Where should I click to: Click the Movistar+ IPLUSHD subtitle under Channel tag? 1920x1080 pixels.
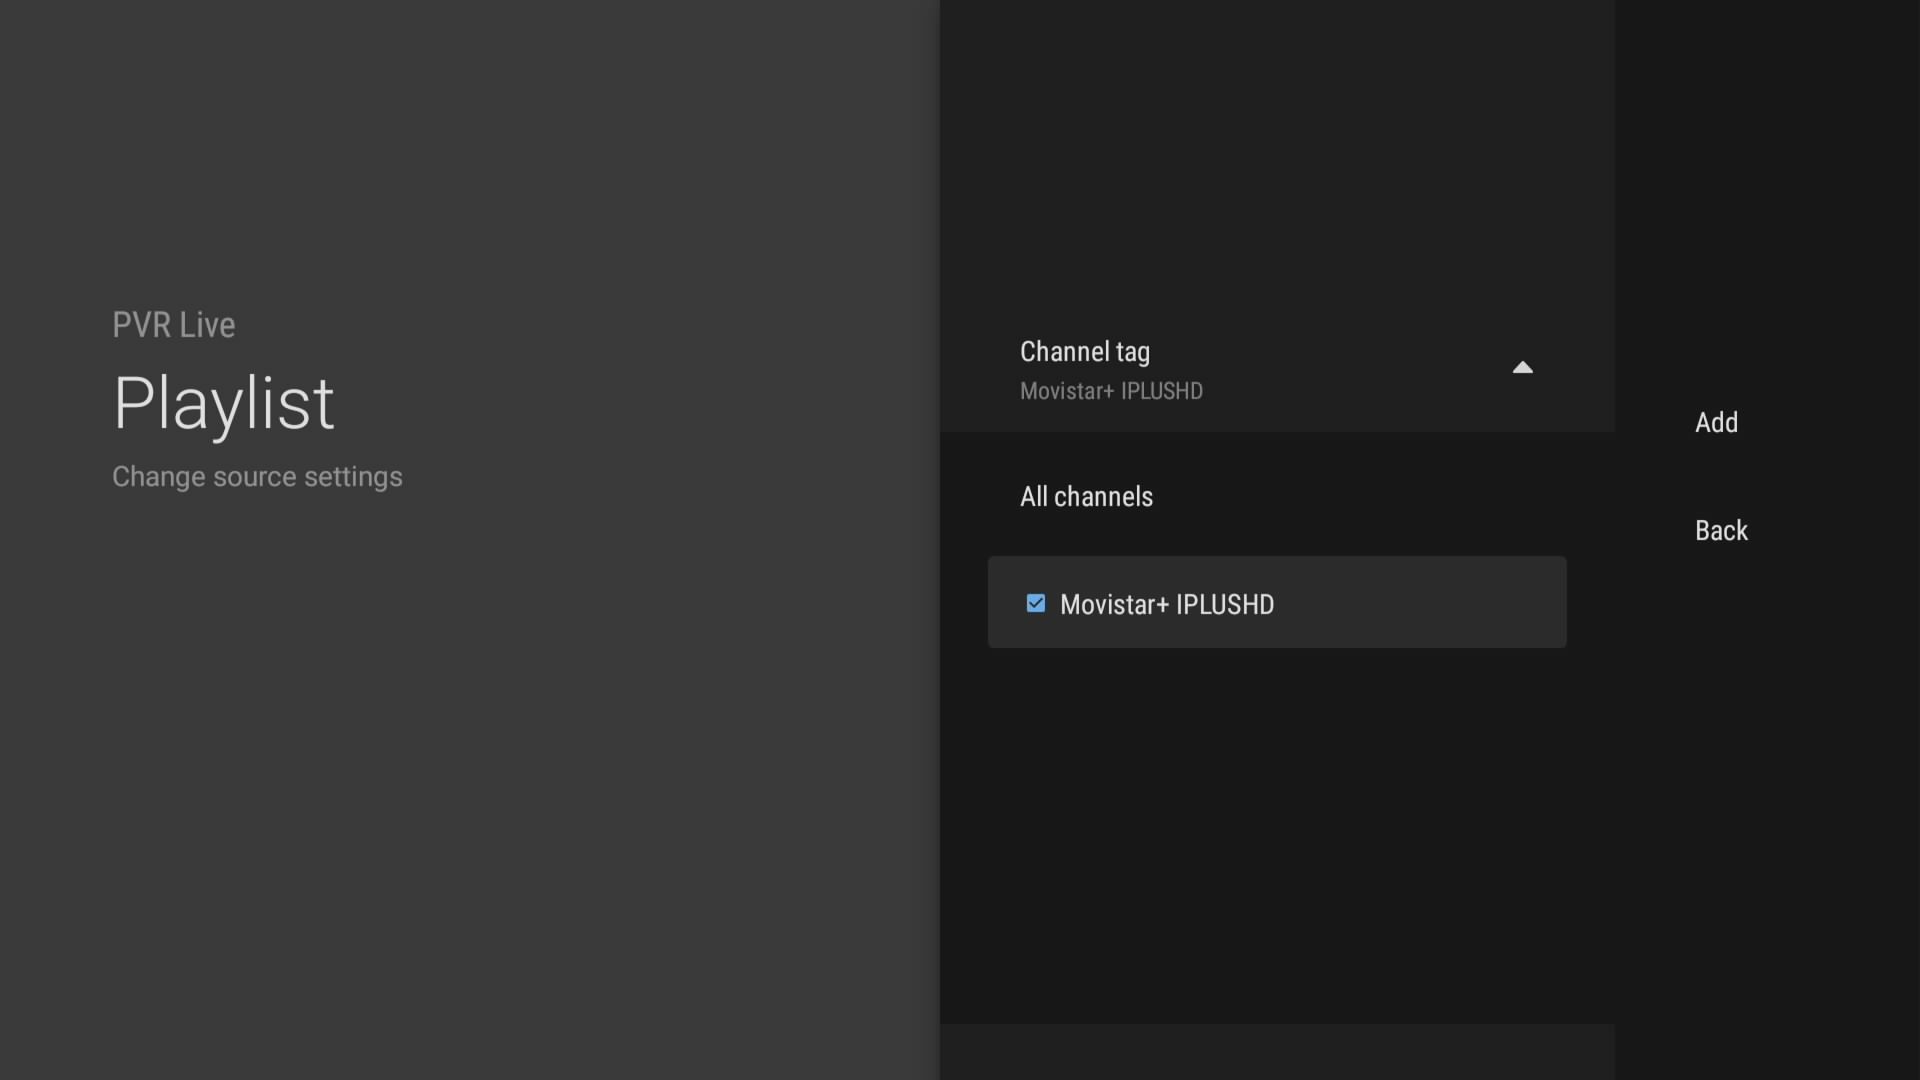click(x=1111, y=391)
